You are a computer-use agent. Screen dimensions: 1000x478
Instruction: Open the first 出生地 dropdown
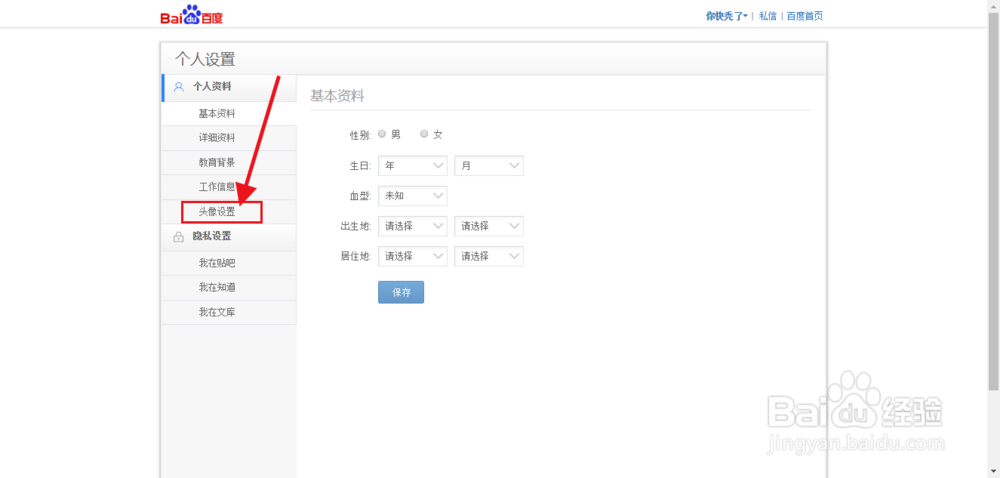(x=413, y=226)
